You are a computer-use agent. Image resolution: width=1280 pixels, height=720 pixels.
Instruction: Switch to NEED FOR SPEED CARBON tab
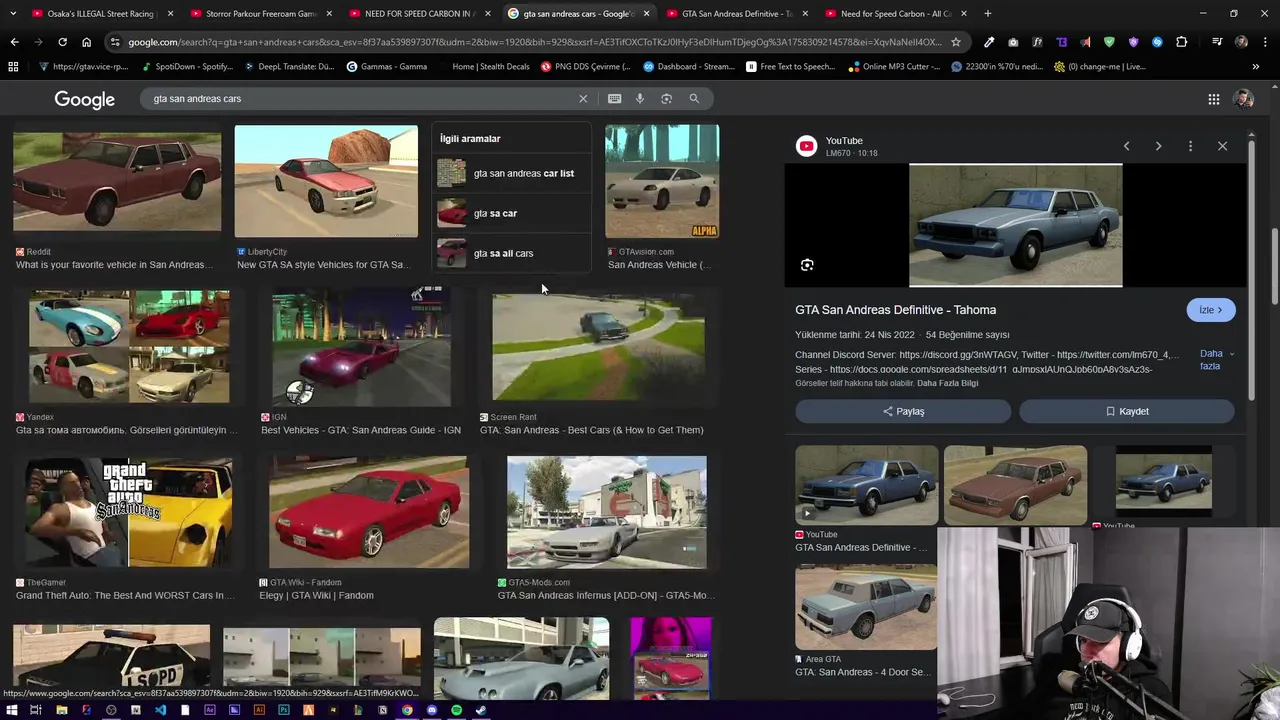(419, 14)
